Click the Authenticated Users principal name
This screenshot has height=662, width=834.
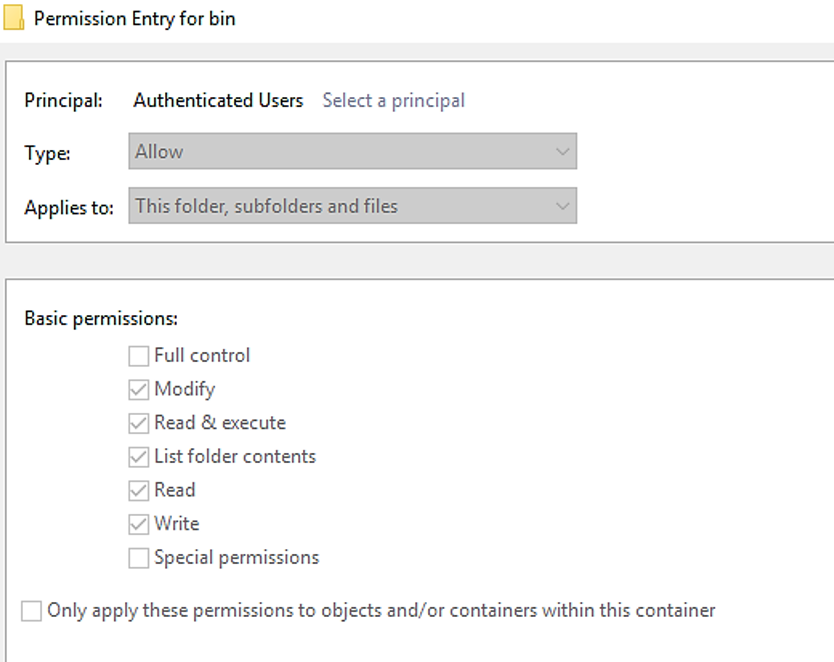tap(218, 100)
